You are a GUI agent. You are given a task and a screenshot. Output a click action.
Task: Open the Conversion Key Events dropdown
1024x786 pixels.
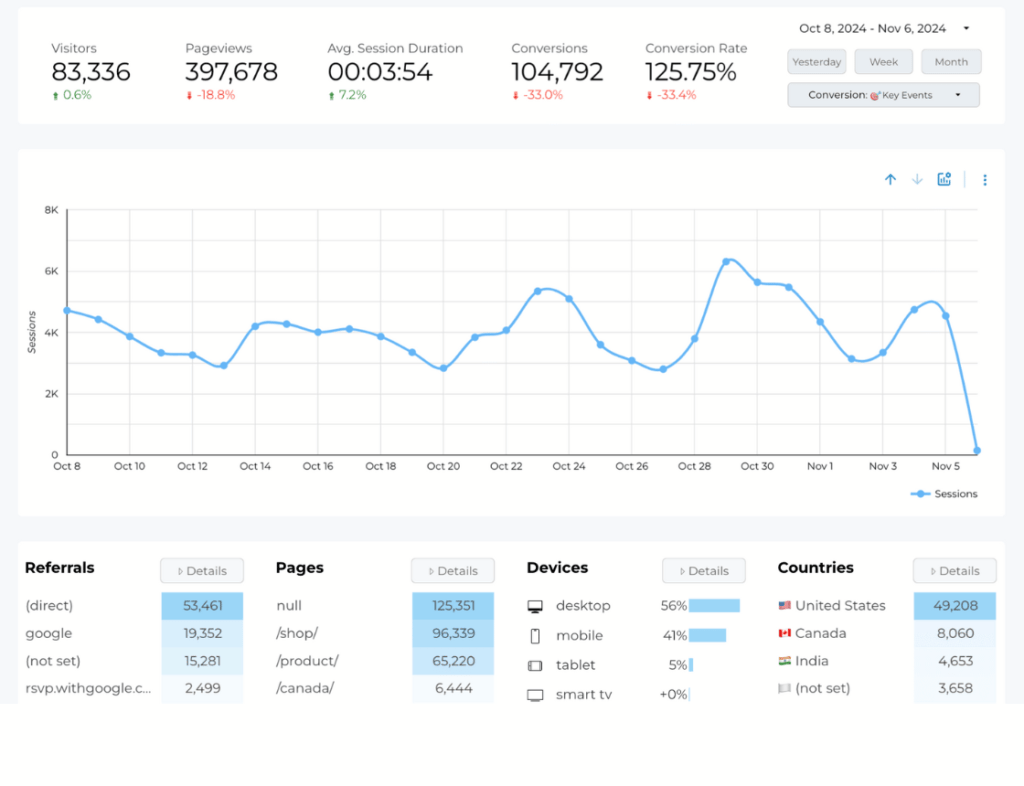(x=883, y=94)
